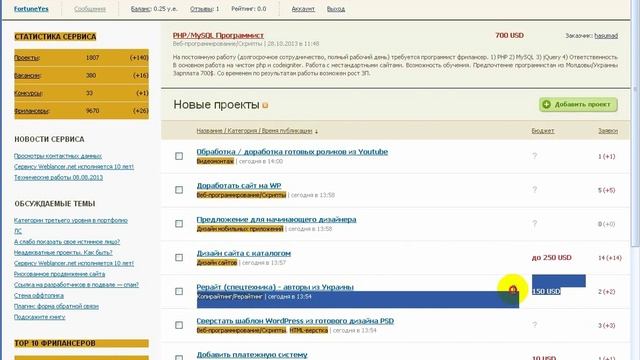Open Рерайт (спецтехника) - авторы из Украины
Viewport: 640px width, 360px height.
point(275,287)
